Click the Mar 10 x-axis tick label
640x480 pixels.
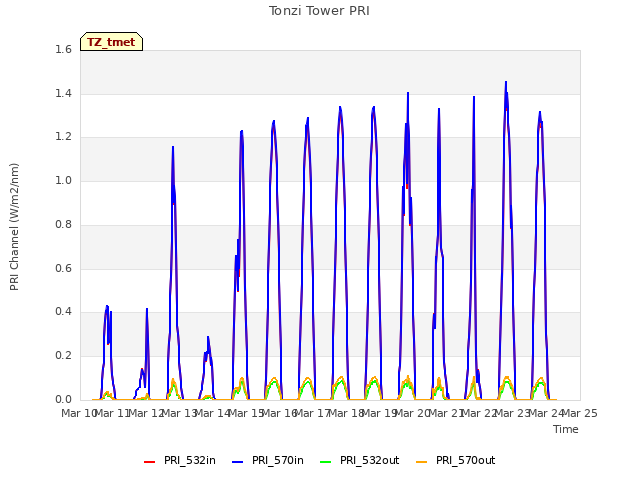click(x=78, y=413)
